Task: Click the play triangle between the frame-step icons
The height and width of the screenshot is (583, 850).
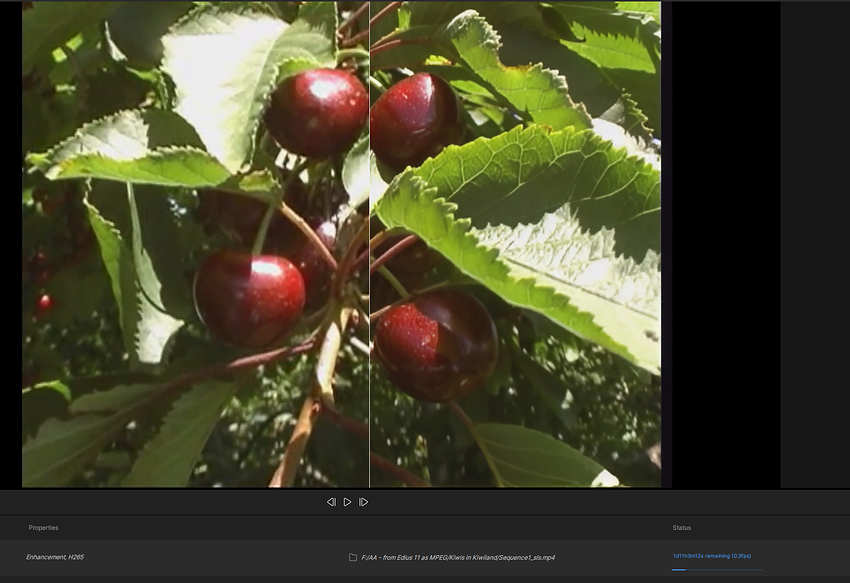Action: point(347,503)
